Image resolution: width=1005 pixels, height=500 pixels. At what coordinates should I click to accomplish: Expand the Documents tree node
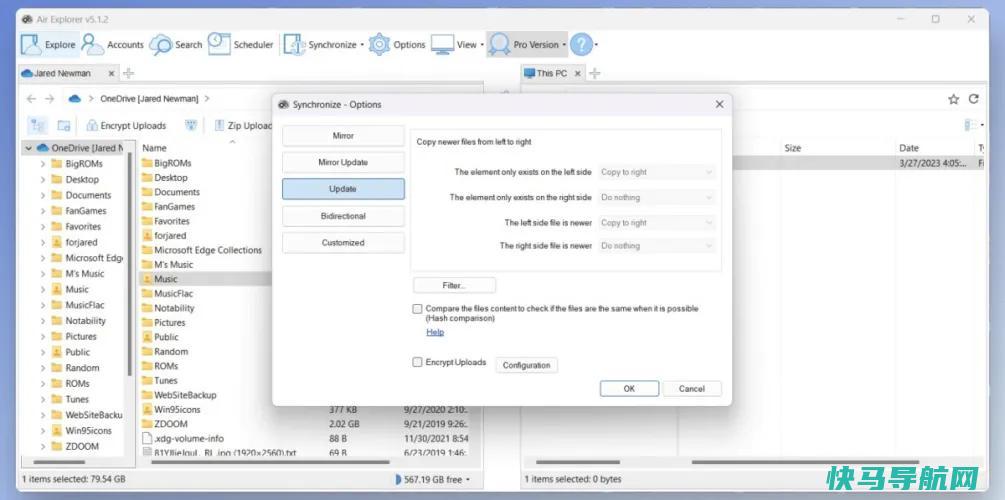(x=43, y=195)
